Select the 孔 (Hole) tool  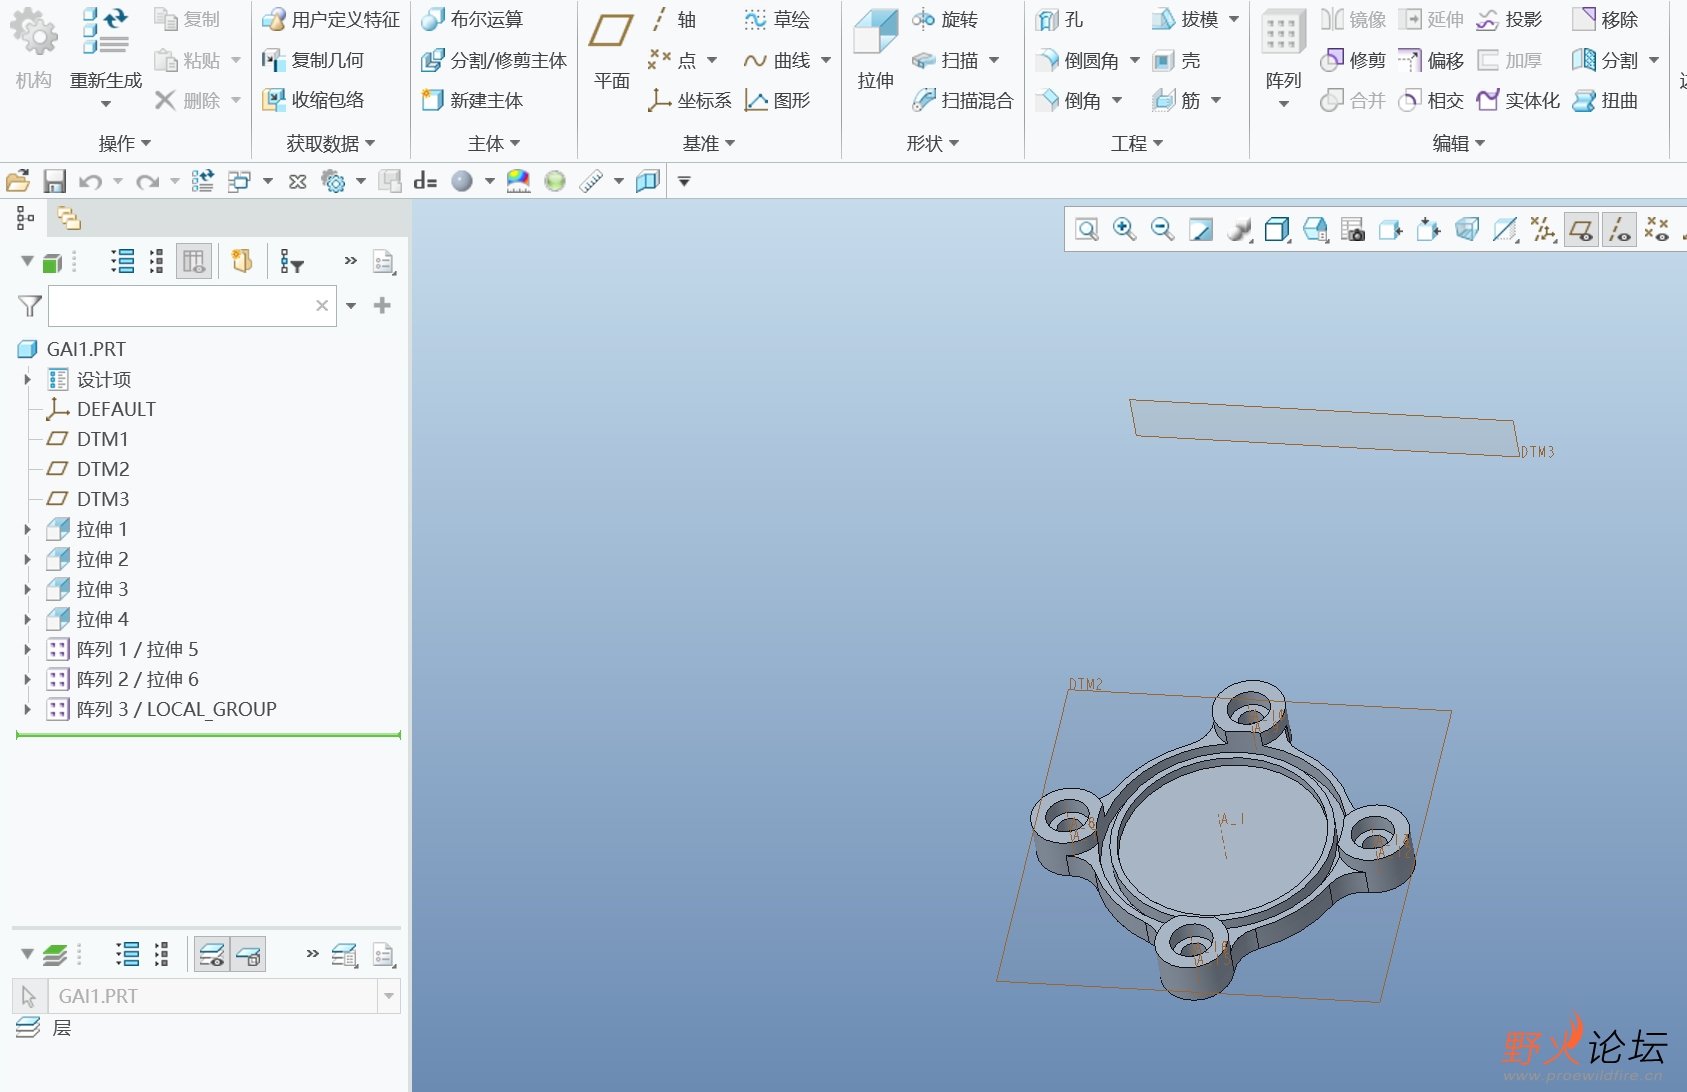point(1061,20)
